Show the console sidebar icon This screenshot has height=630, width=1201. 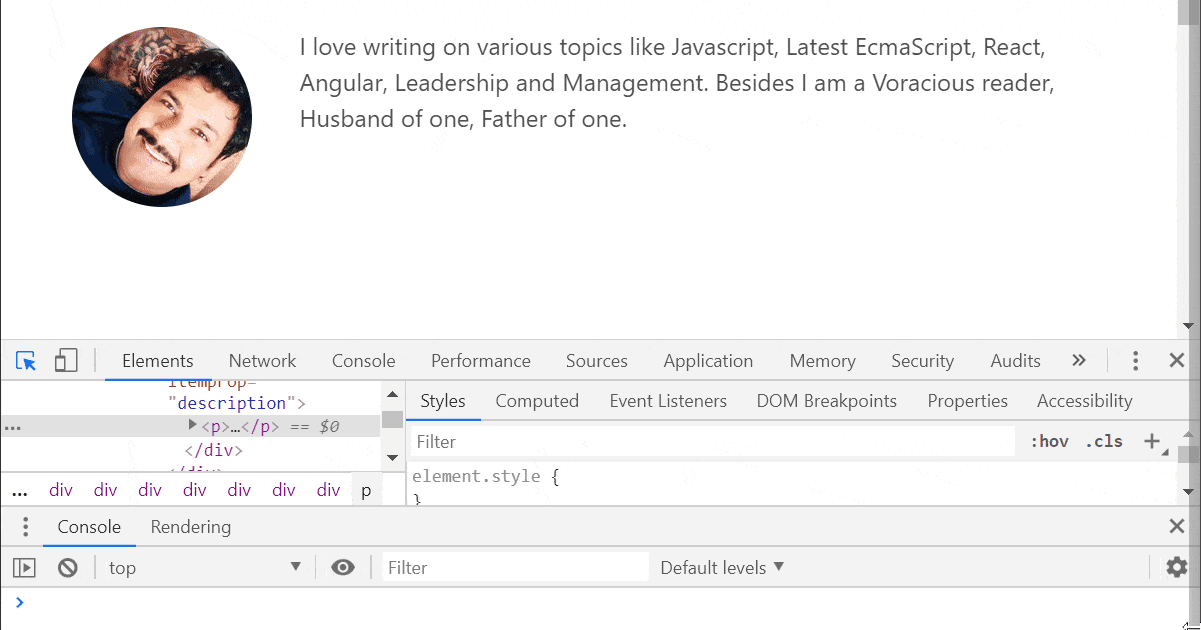[24, 568]
